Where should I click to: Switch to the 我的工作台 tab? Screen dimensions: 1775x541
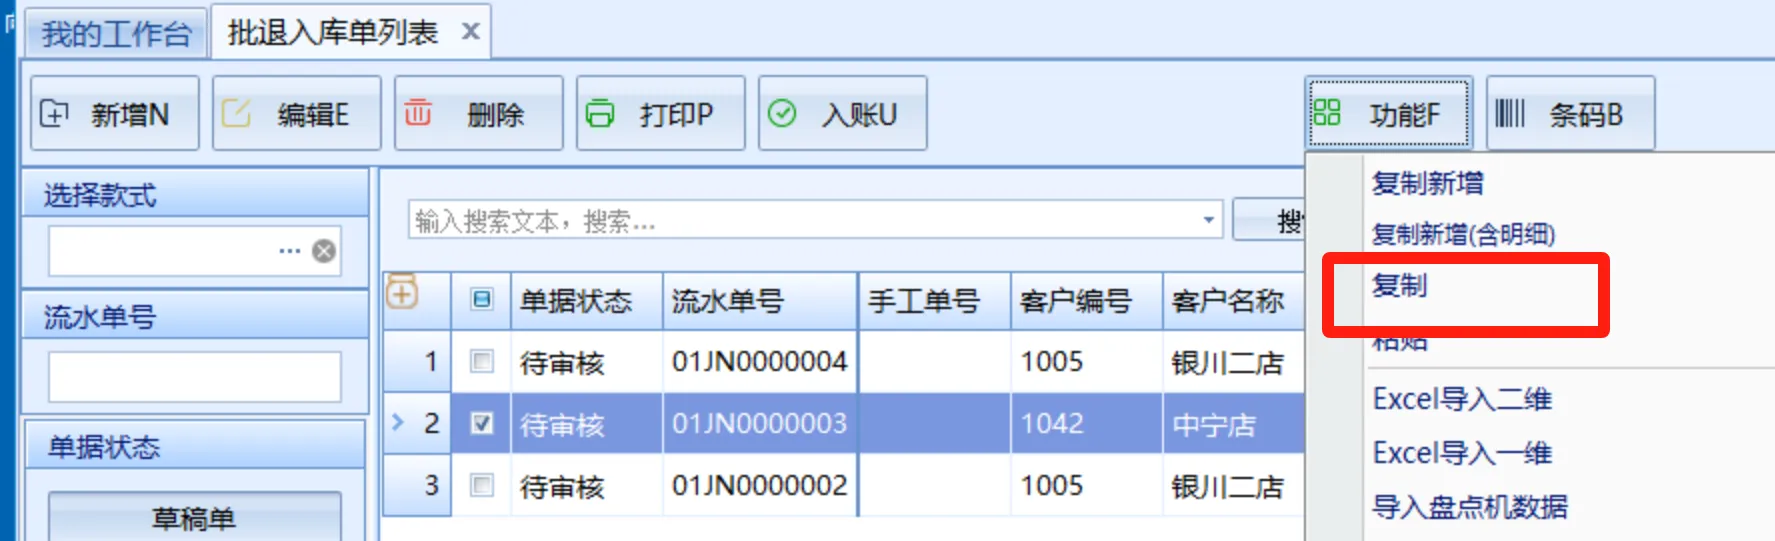(x=116, y=34)
